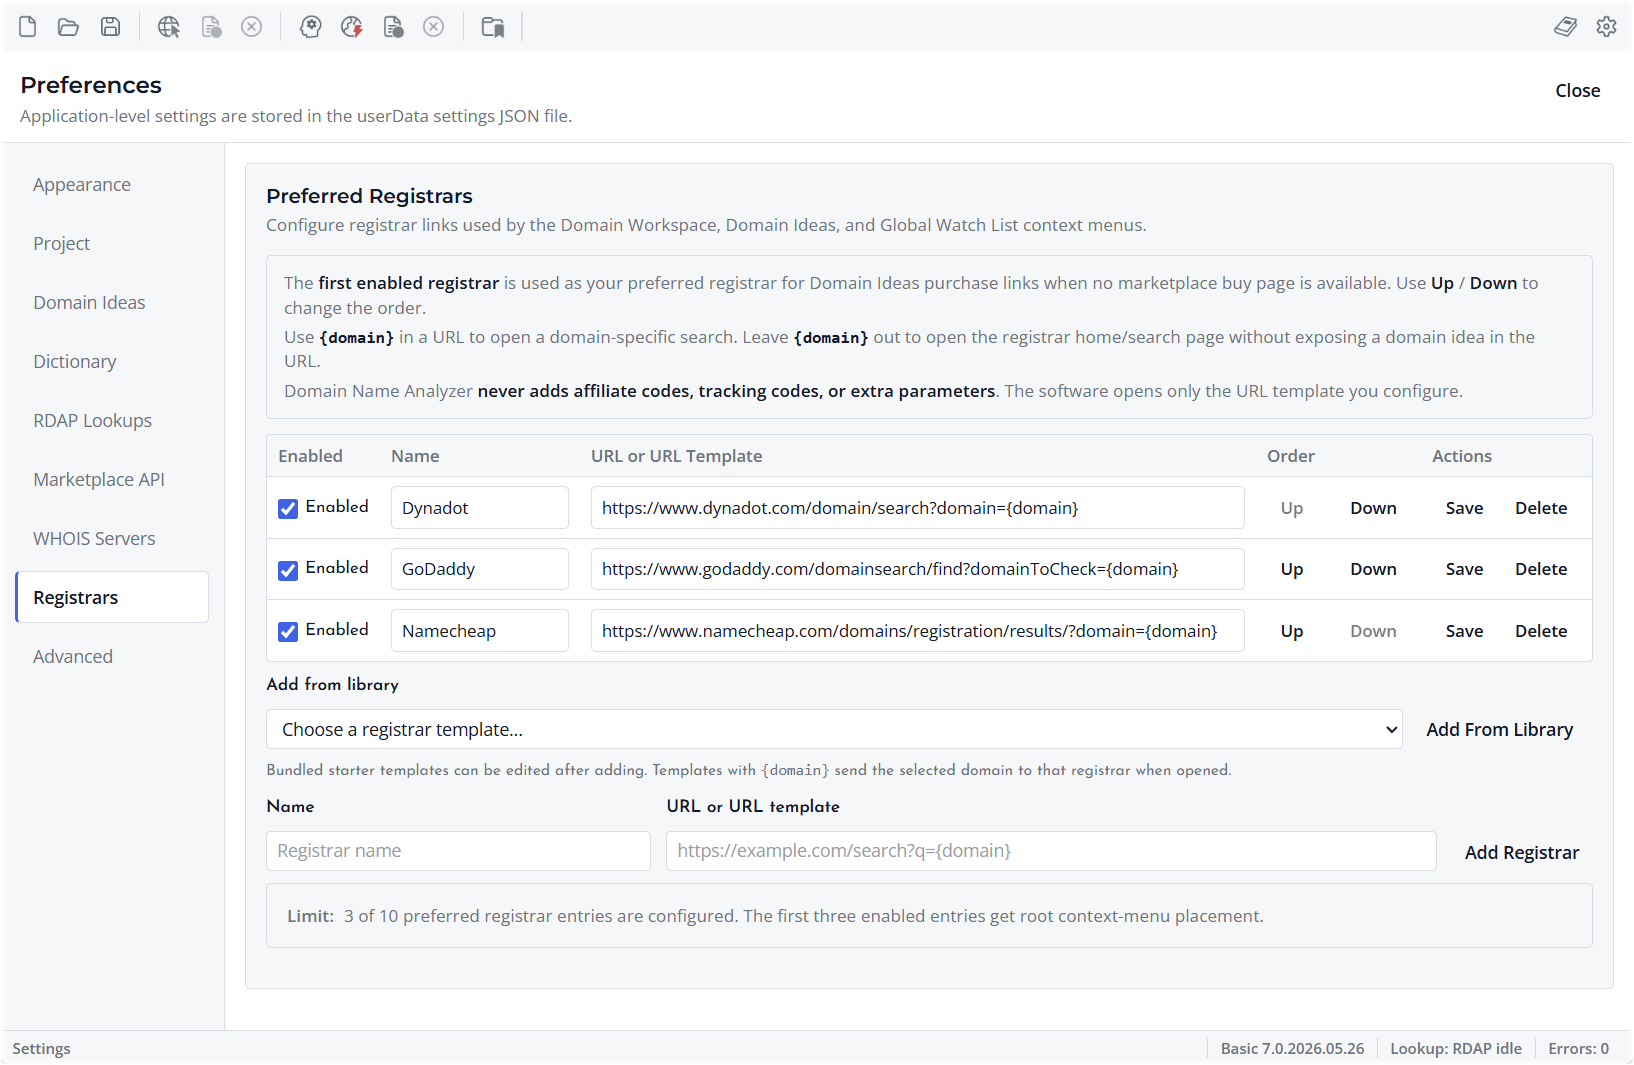Click Add From Library button
Image resolution: width=1634 pixels, height=1065 pixels.
(x=1499, y=730)
